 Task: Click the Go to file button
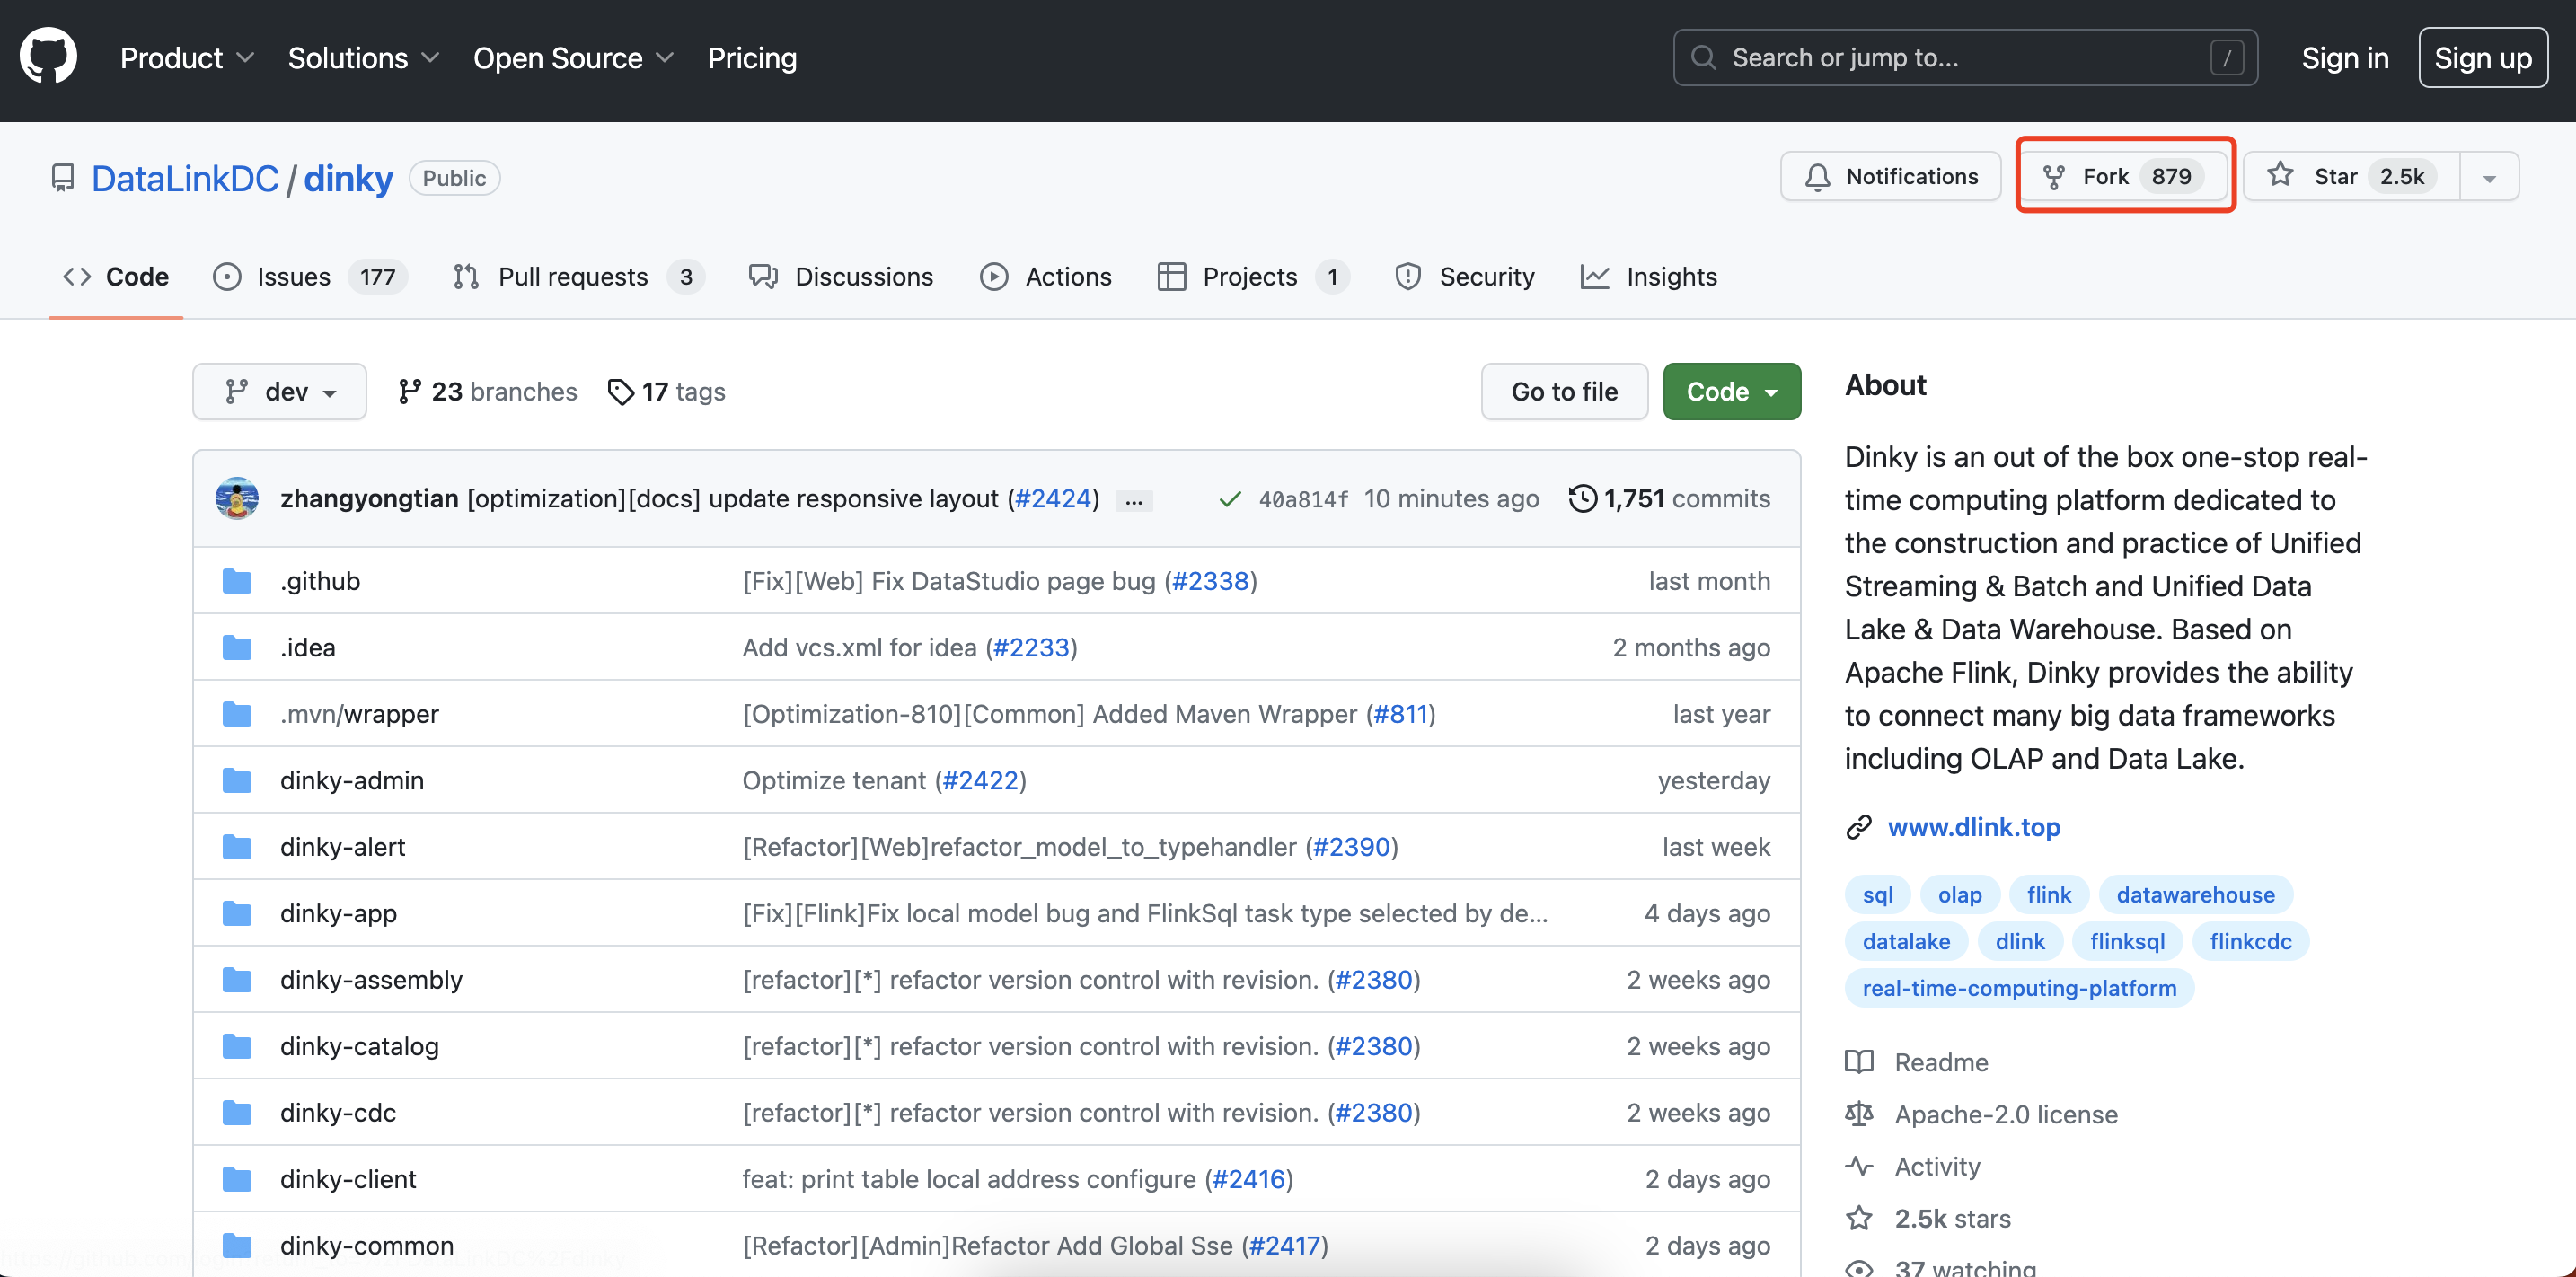pyautogui.click(x=1563, y=392)
